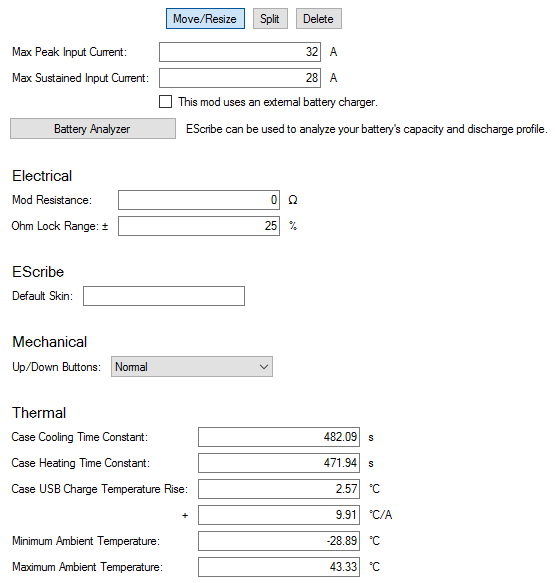Click the Split button

[270, 19]
